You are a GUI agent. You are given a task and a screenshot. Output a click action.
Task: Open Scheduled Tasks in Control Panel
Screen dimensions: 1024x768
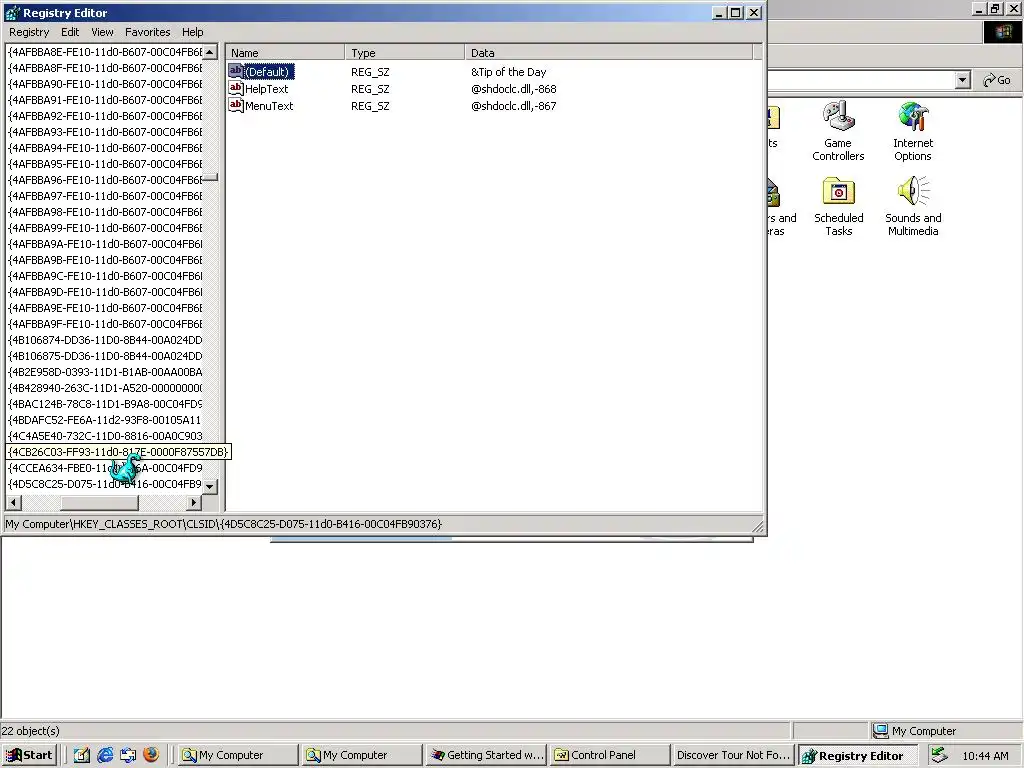839,206
